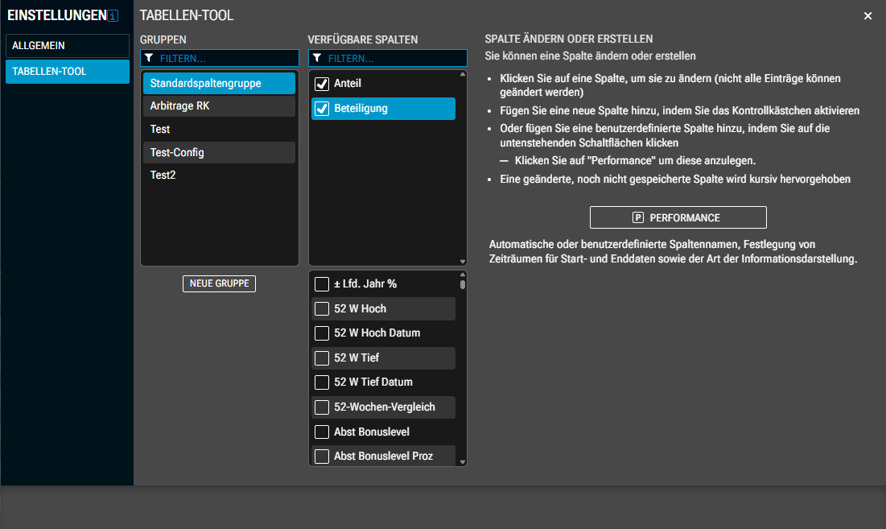Select the Arbitrage RK group
This screenshot has width=886, height=529.
click(x=219, y=106)
